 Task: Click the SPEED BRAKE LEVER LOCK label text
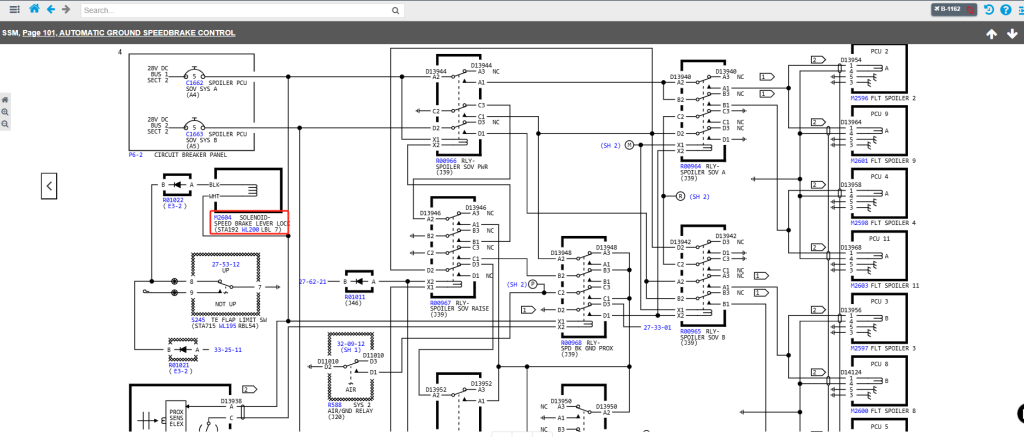click(252, 223)
